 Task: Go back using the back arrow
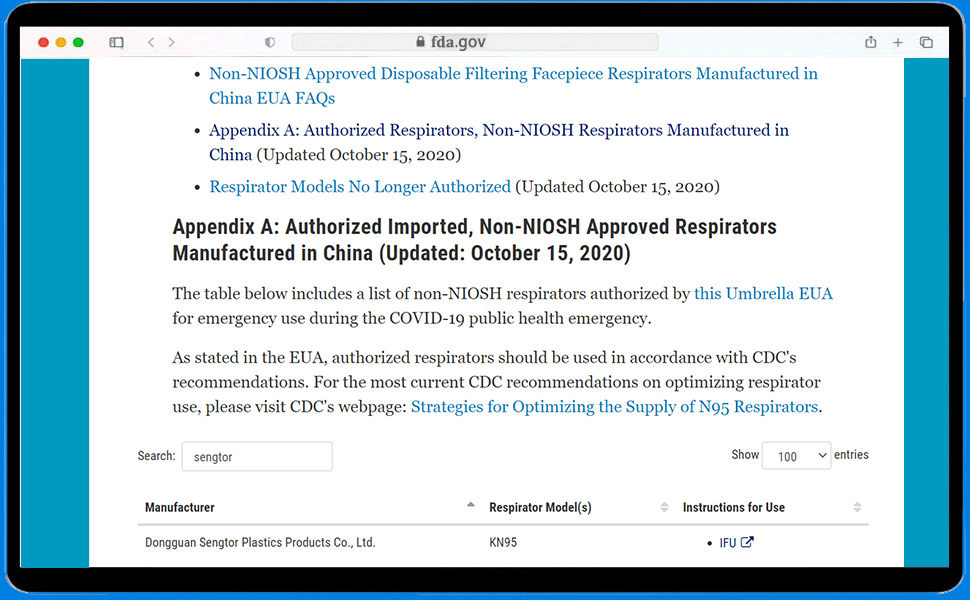(151, 43)
